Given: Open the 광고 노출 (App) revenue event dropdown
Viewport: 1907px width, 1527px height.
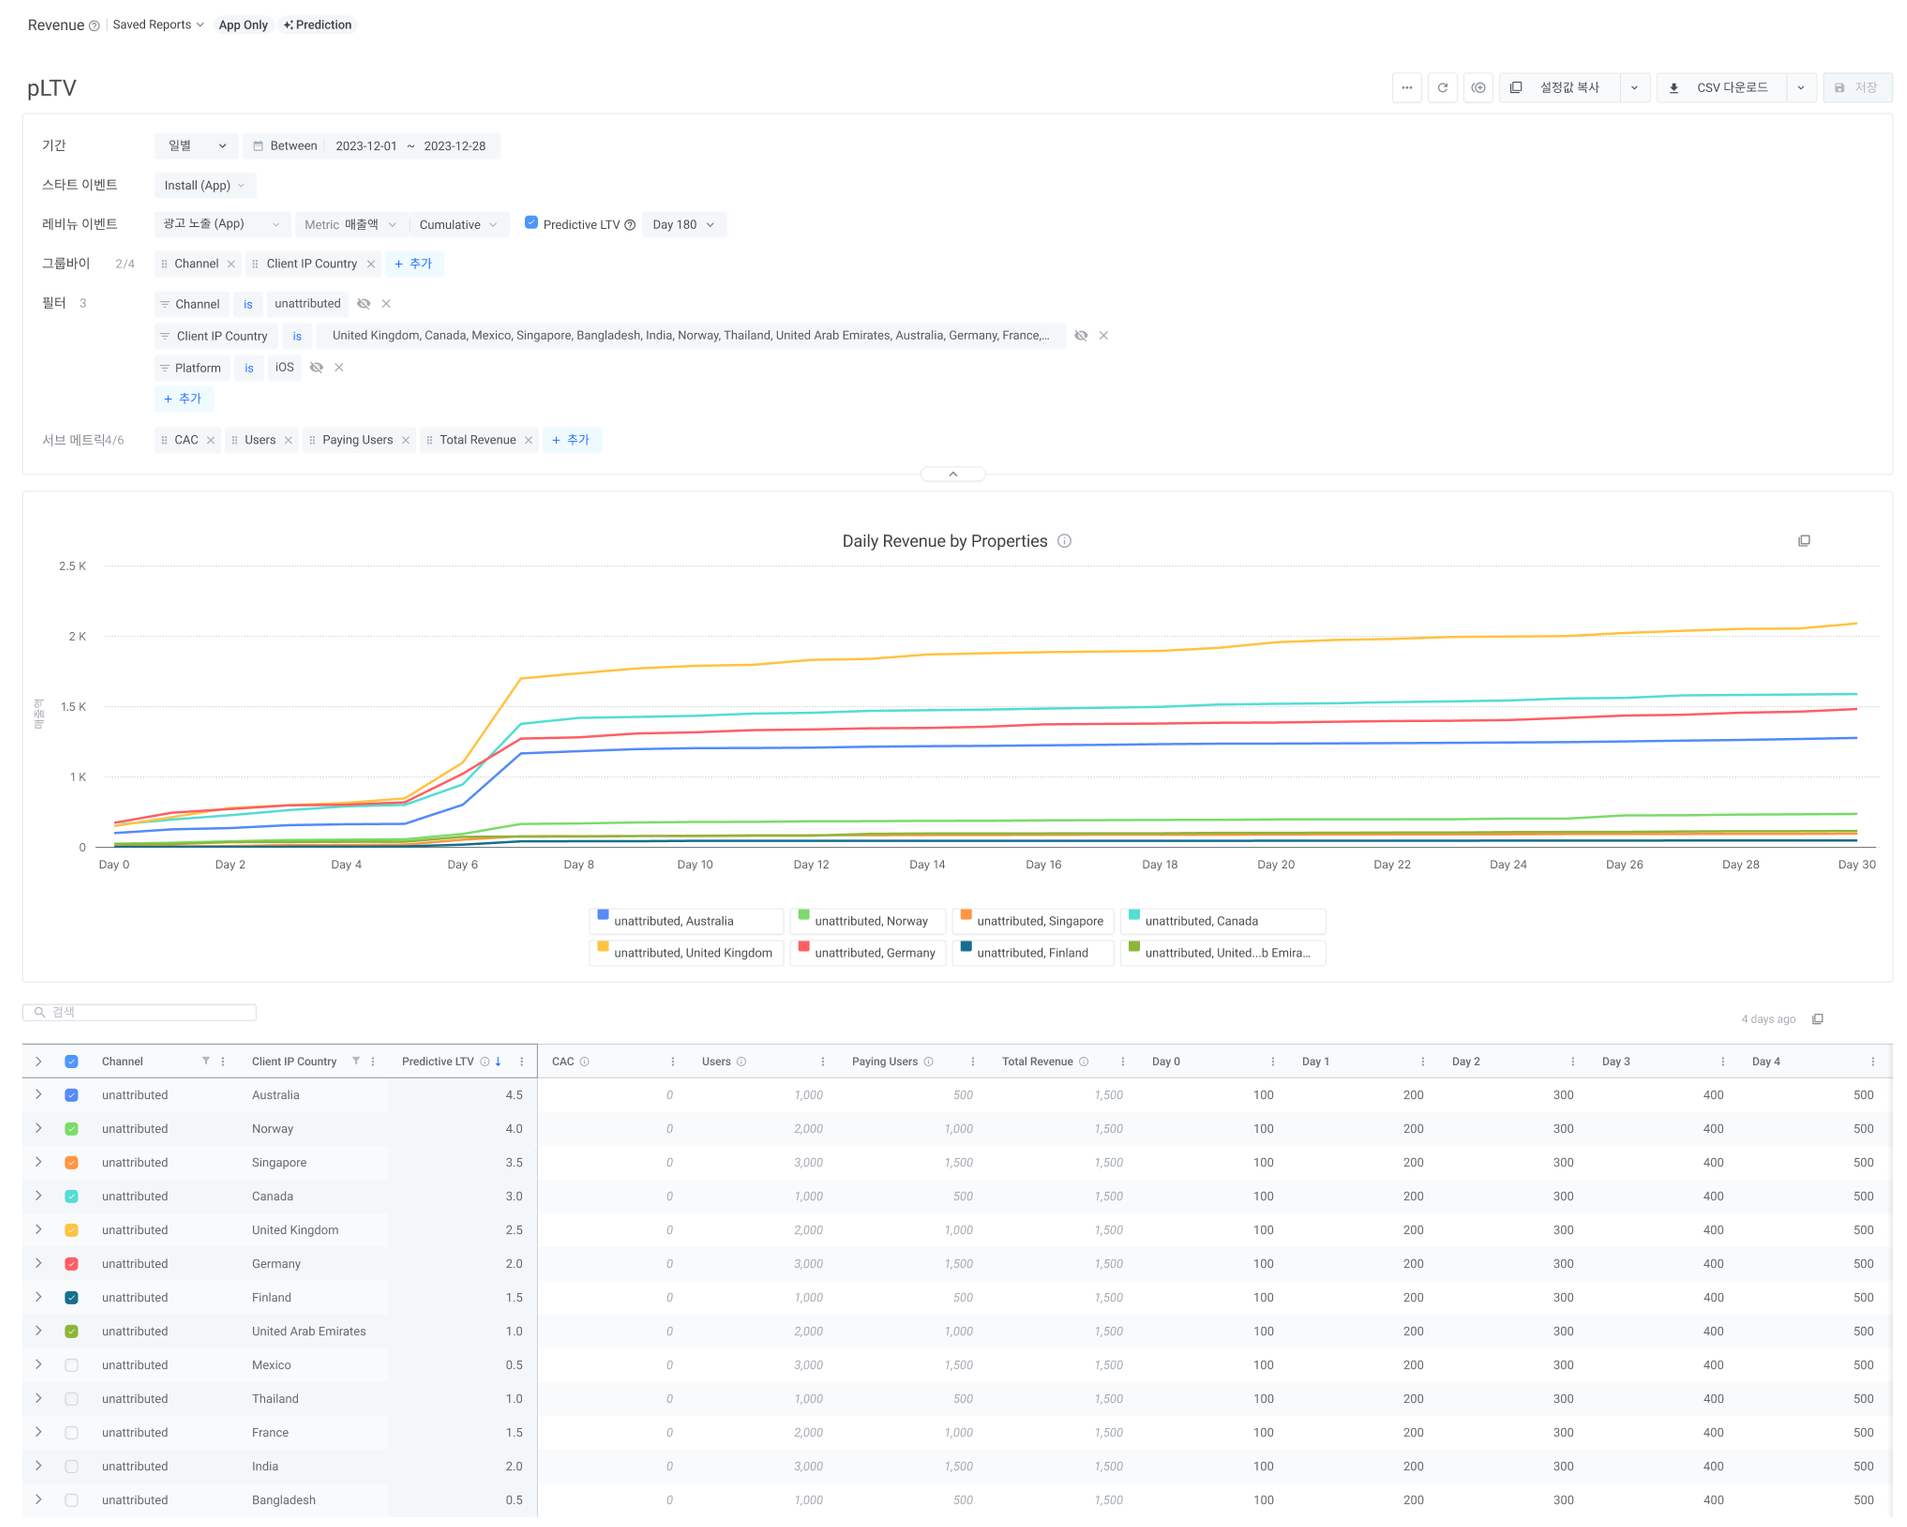Looking at the screenshot, I should pos(222,225).
